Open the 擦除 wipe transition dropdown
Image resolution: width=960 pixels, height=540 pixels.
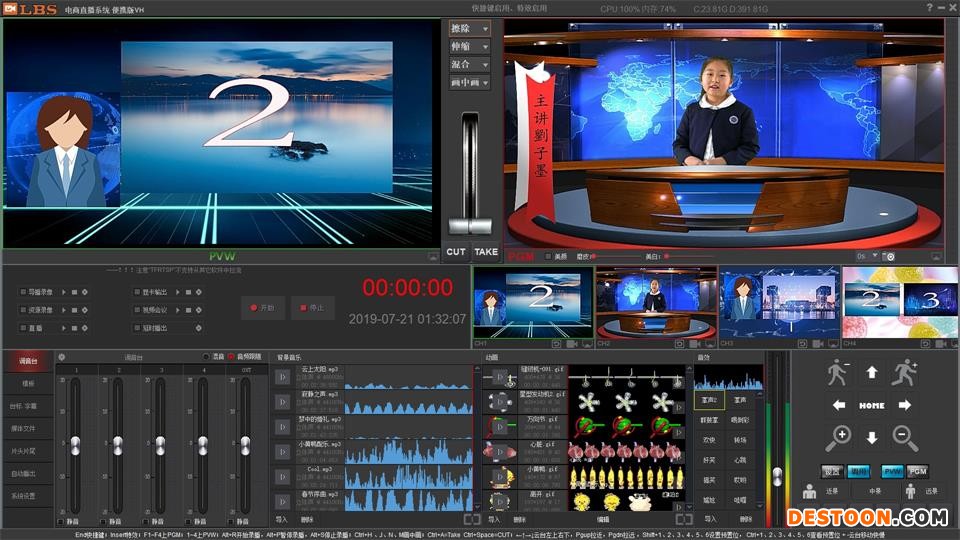[469, 29]
